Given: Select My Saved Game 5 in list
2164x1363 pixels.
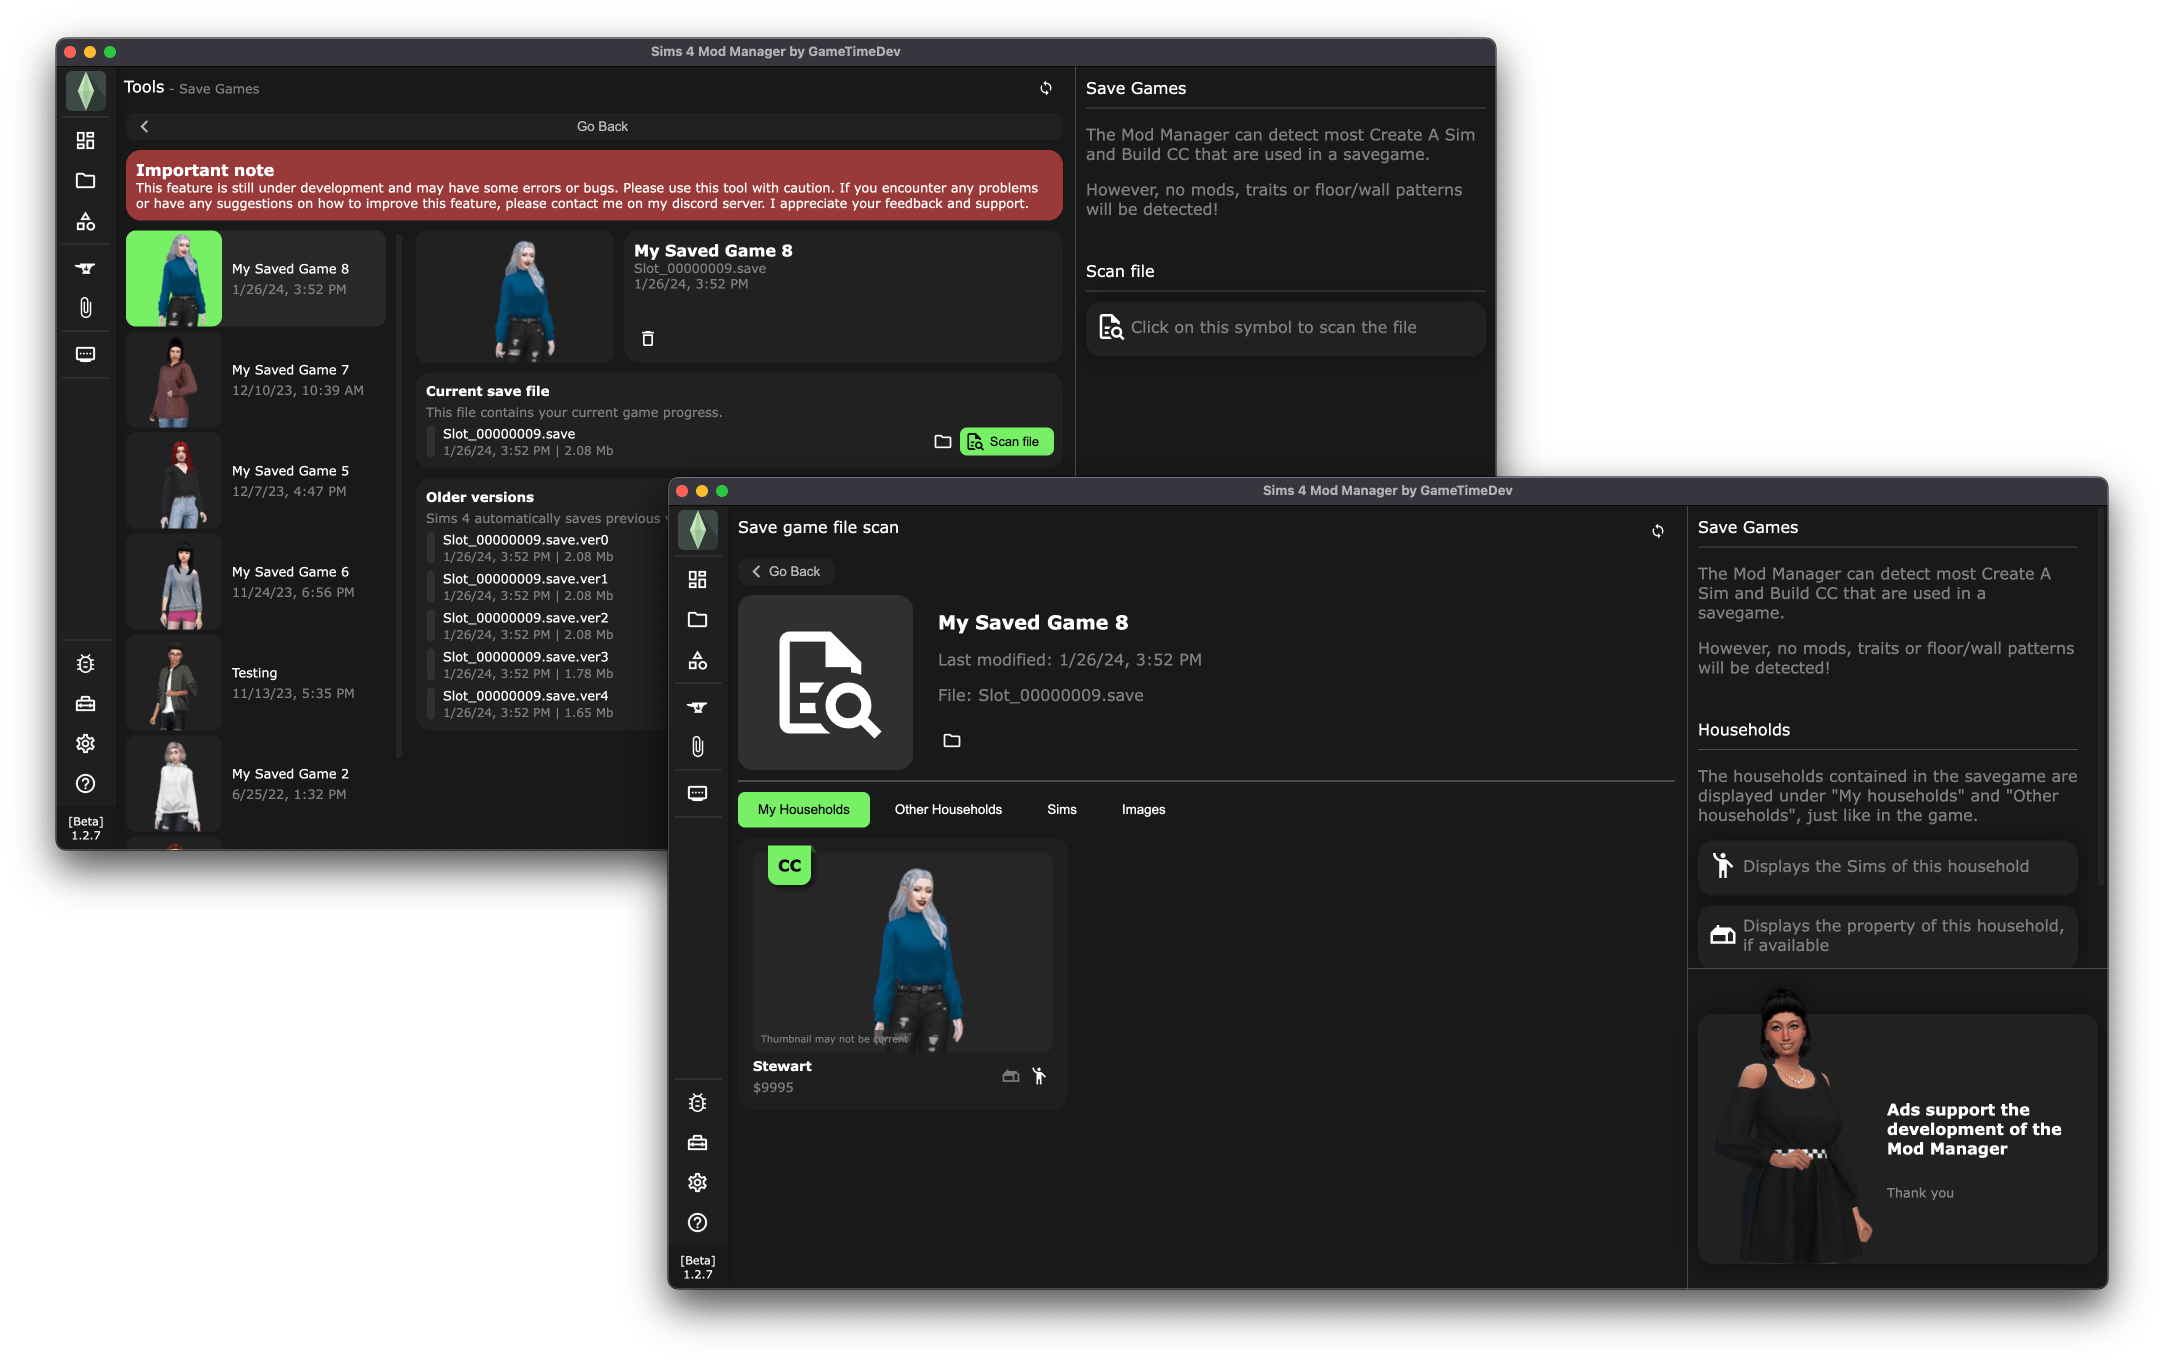Looking at the screenshot, I should pyautogui.click(x=256, y=481).
